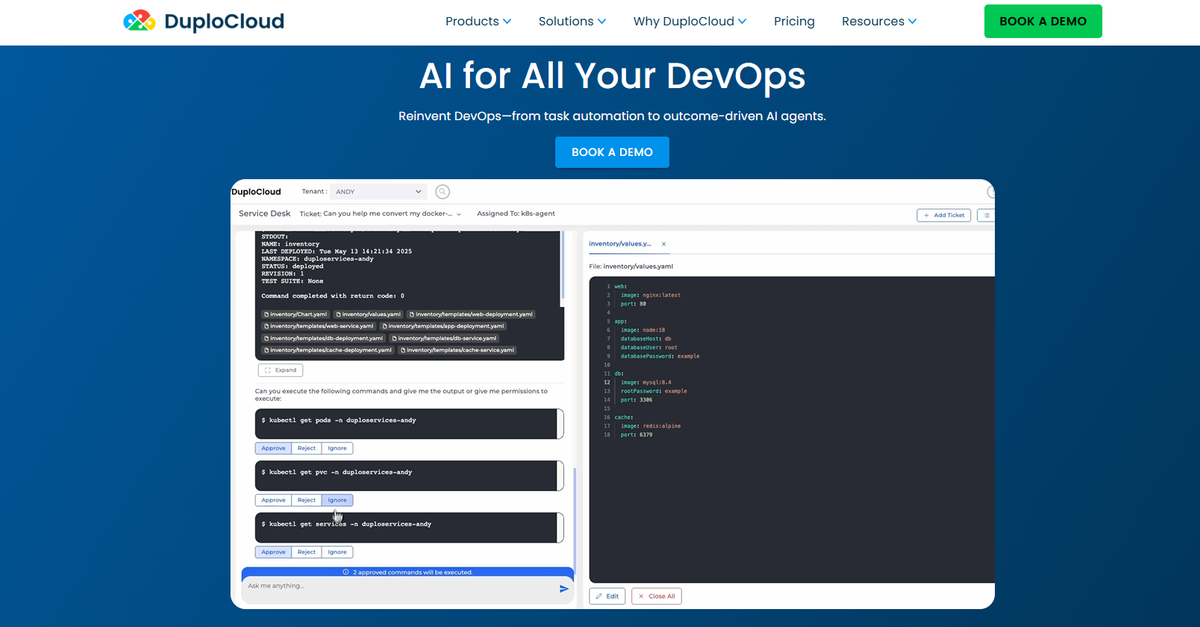
Task: Send a message with the paper plane icon
Action: [x=563, y=589]
